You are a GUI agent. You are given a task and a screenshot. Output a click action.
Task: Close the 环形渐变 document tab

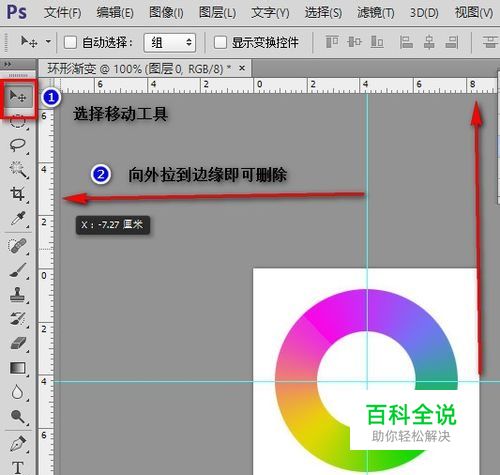point(242,68)
